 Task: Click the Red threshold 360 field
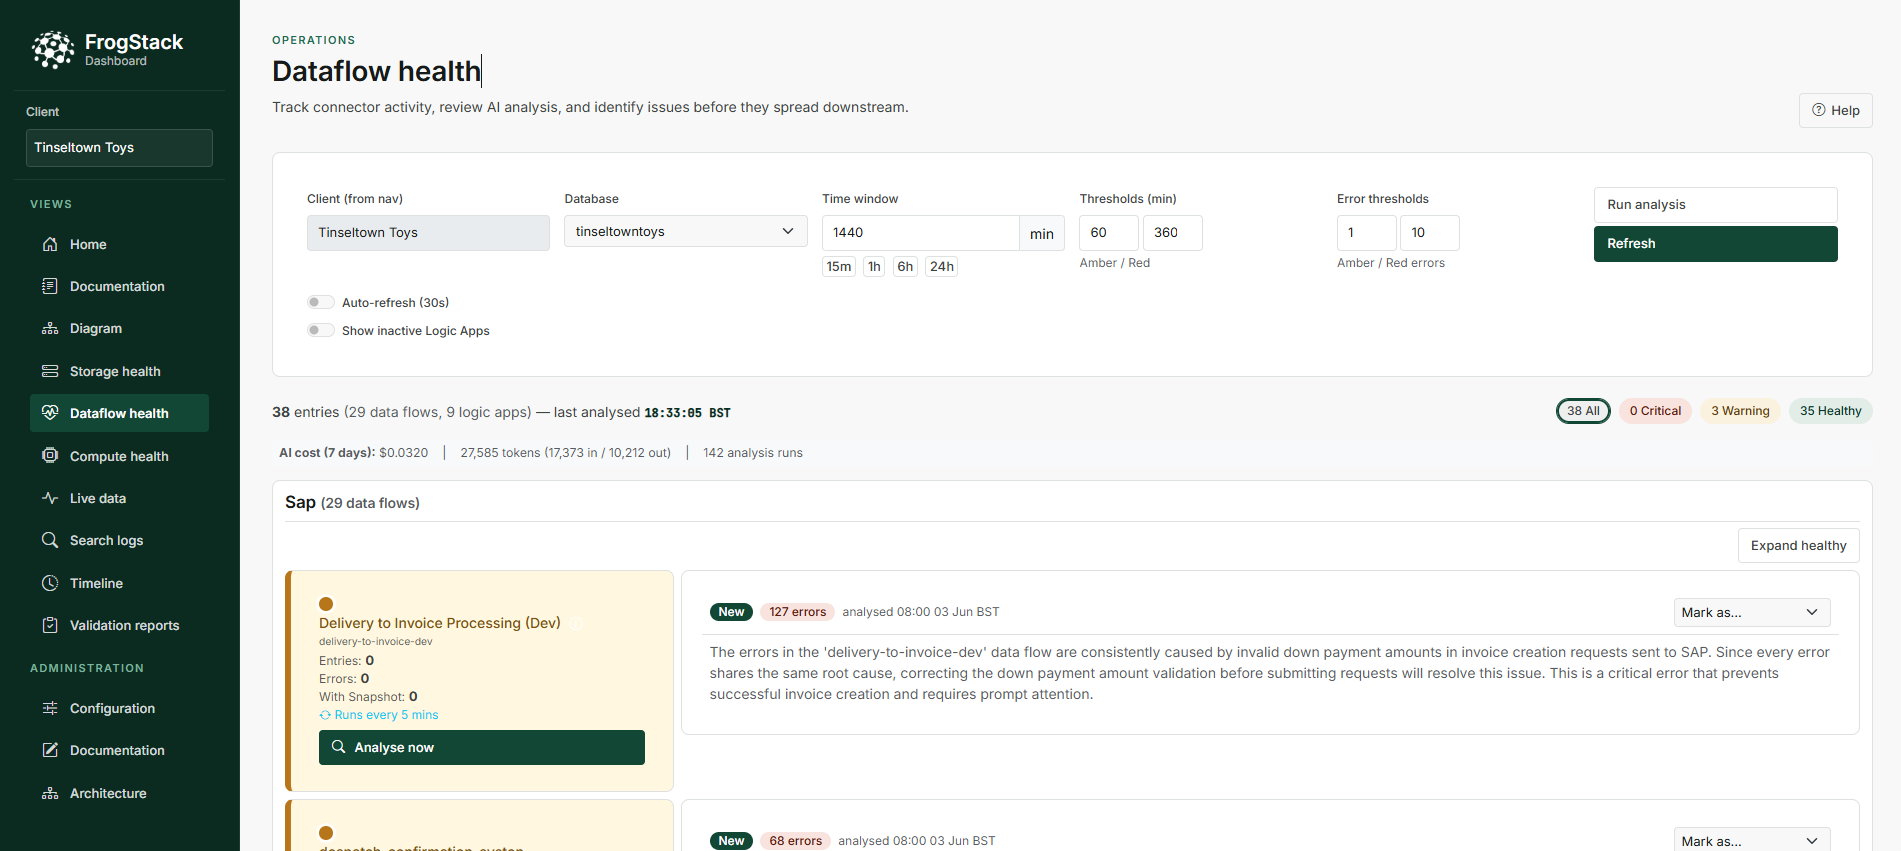pos(1172,233)
